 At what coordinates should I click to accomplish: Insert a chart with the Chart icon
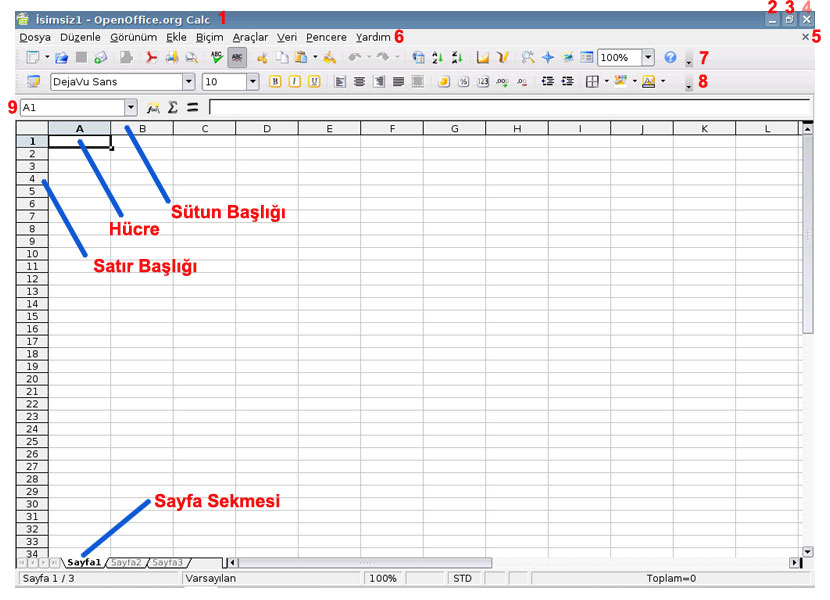(483, 57)
